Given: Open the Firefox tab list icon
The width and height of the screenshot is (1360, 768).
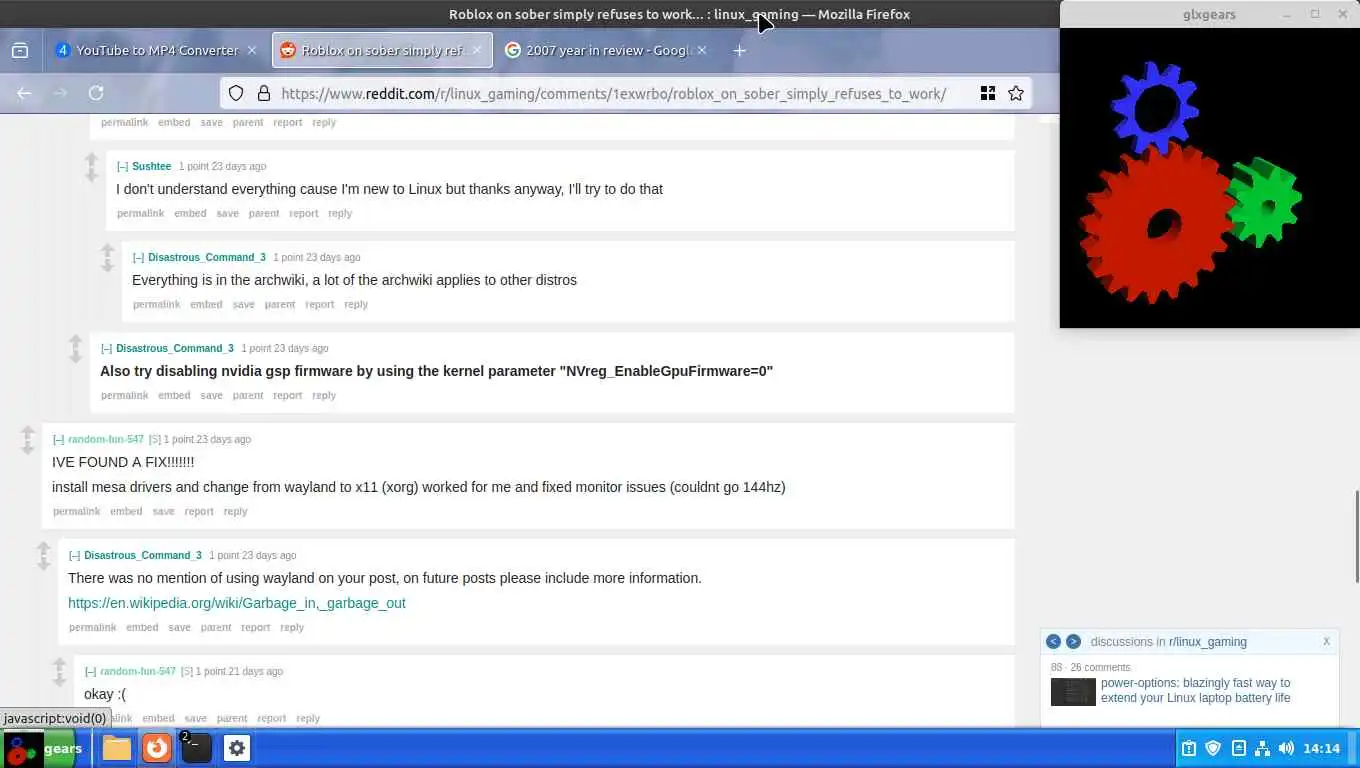Looking at the screenshot, I should click(20, 50).
